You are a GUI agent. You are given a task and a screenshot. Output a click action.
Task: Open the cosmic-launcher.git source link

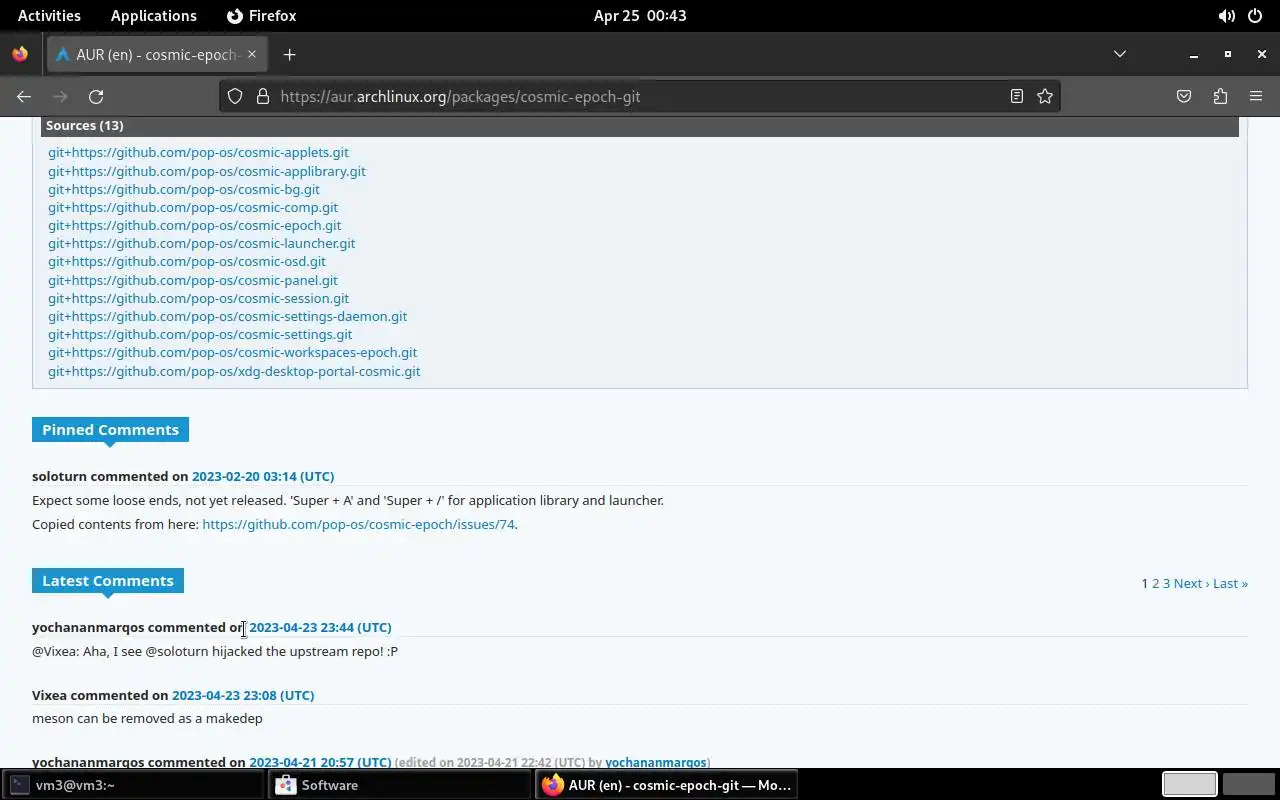click(x=201, y=243)
